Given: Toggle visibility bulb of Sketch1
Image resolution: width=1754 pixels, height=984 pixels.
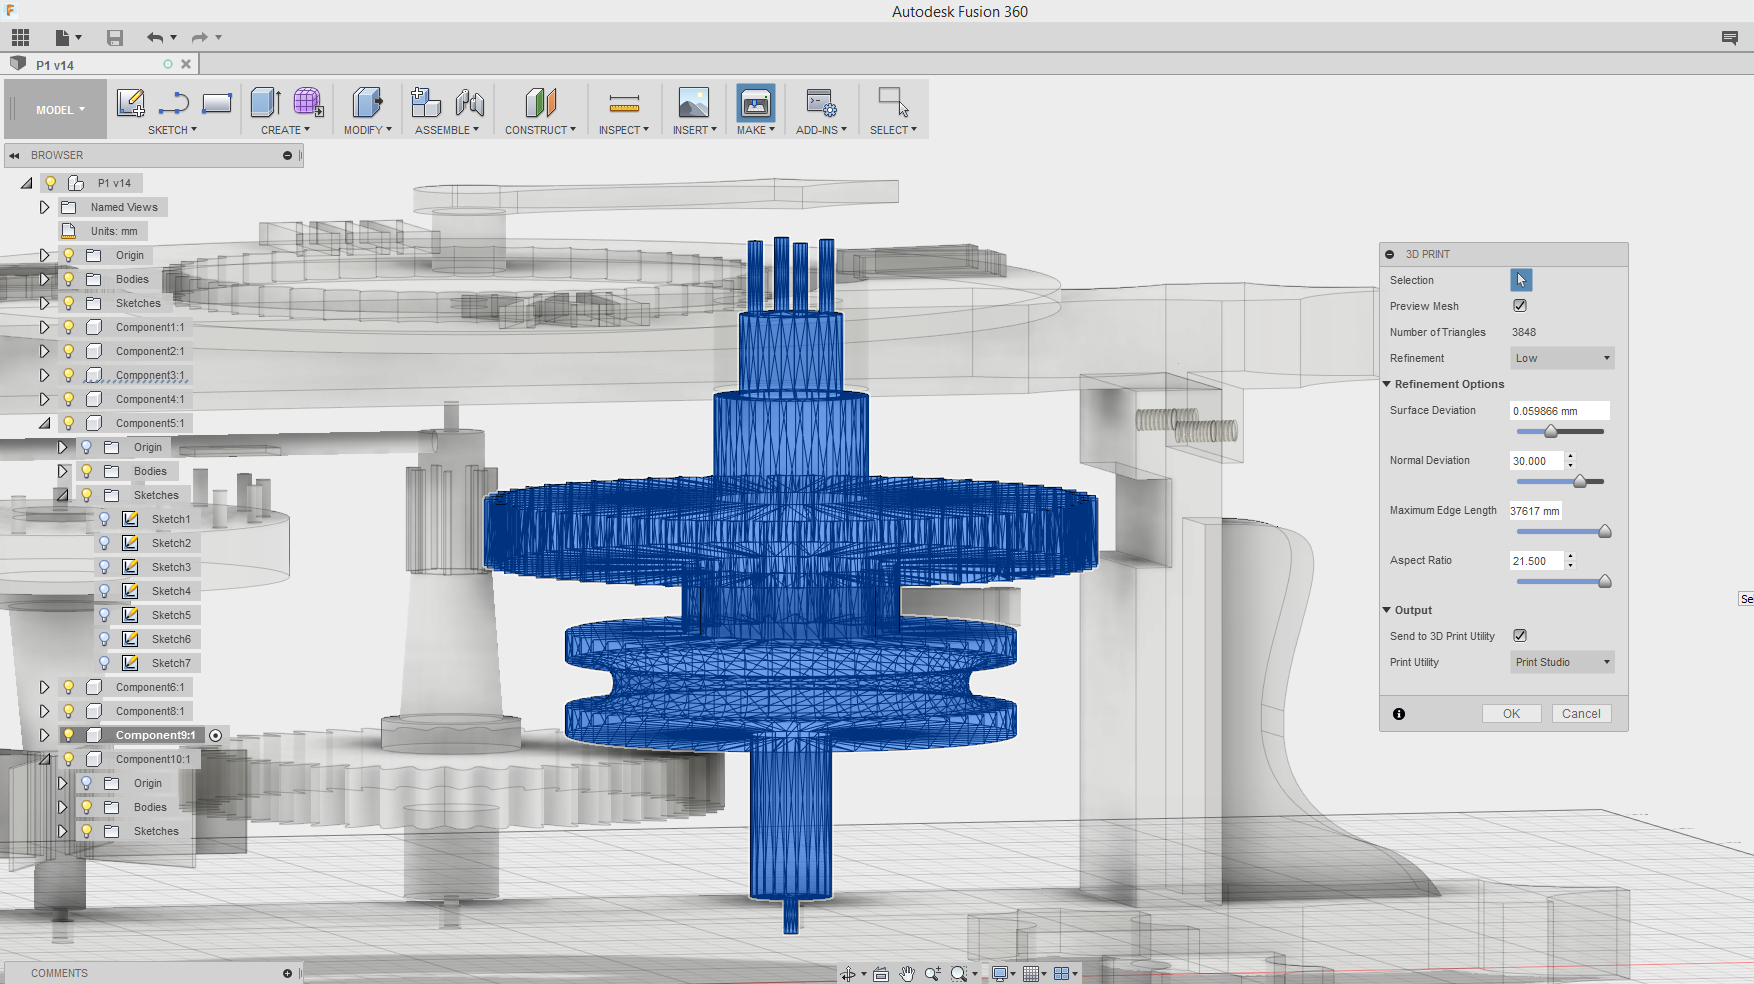Looking at the screenshot, I should coord(104,519).
